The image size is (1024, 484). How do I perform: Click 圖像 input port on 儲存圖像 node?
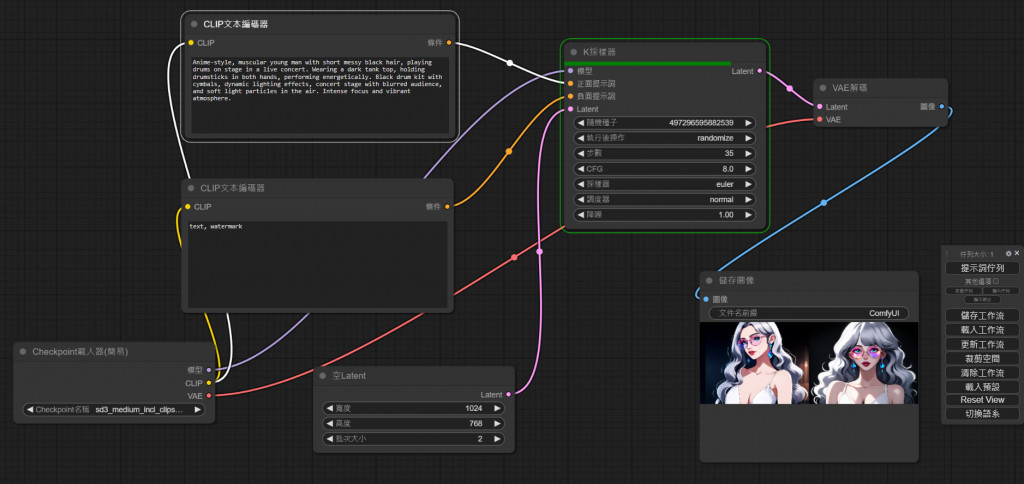706,299
